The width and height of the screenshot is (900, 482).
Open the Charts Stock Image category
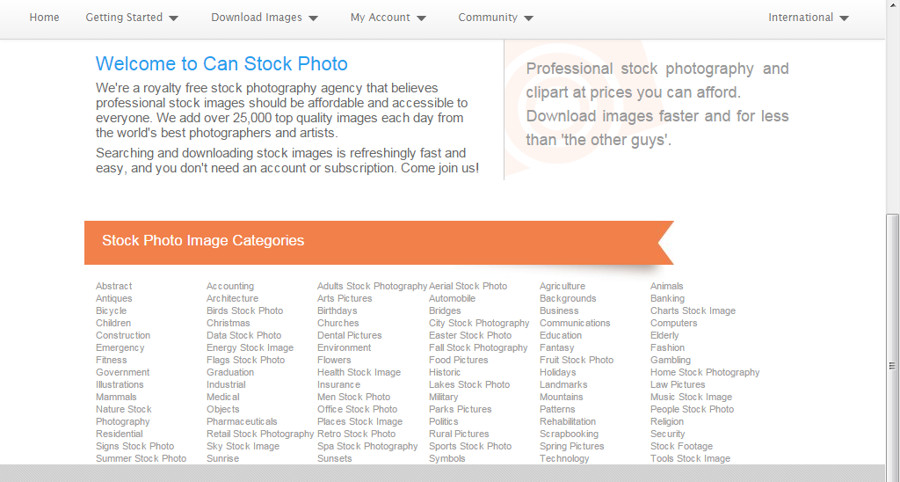pyautogui.click(x=692, y=310)
